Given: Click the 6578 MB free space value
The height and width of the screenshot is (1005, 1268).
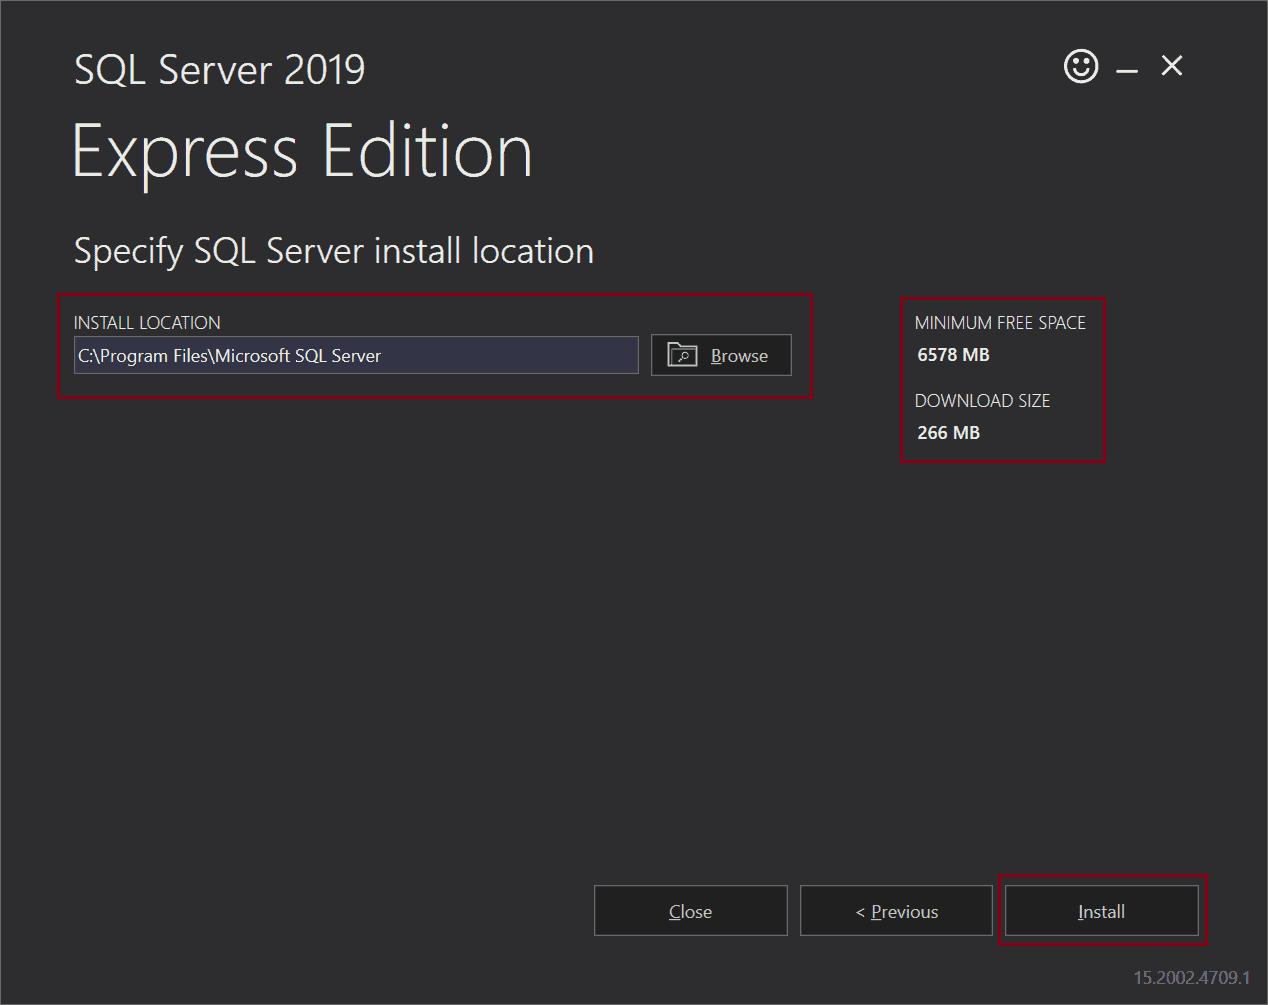Looking at the screenshot, I should 952,354.
